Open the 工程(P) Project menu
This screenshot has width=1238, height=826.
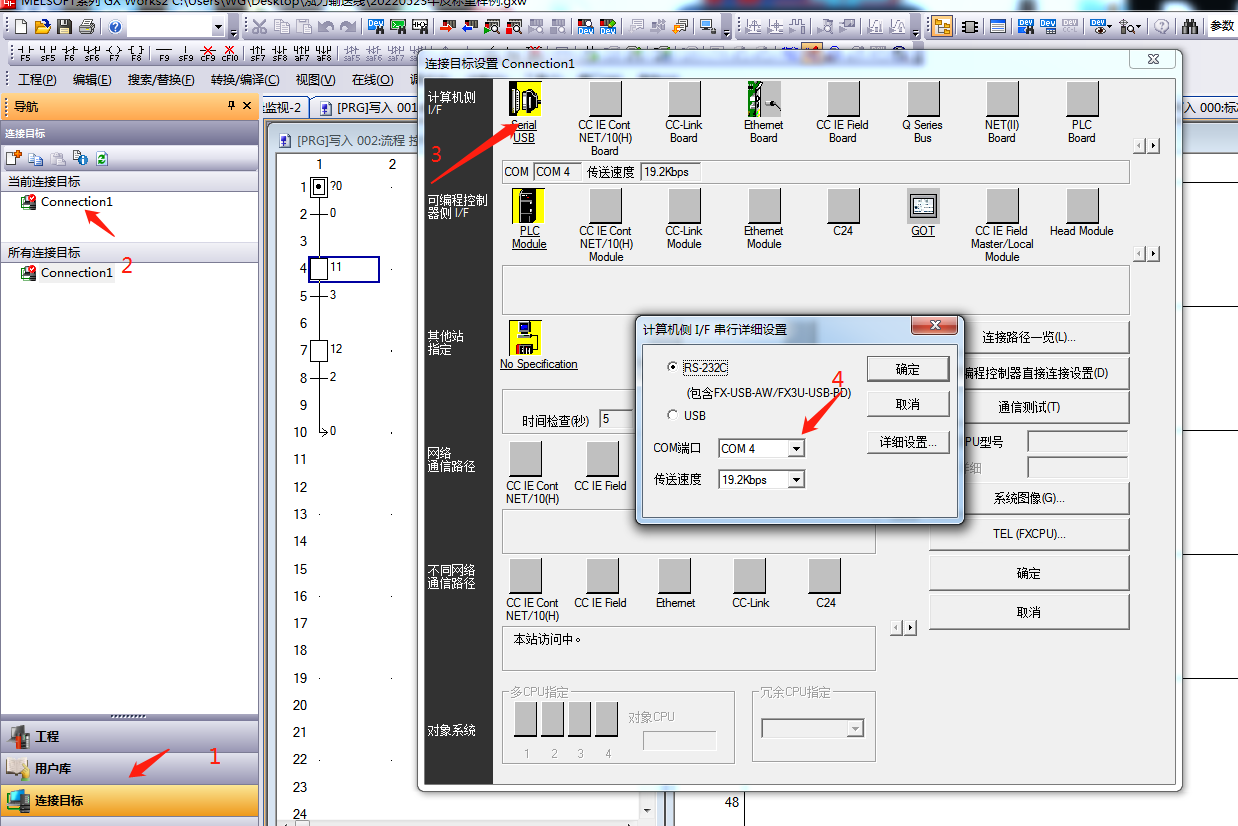point(38,80)
